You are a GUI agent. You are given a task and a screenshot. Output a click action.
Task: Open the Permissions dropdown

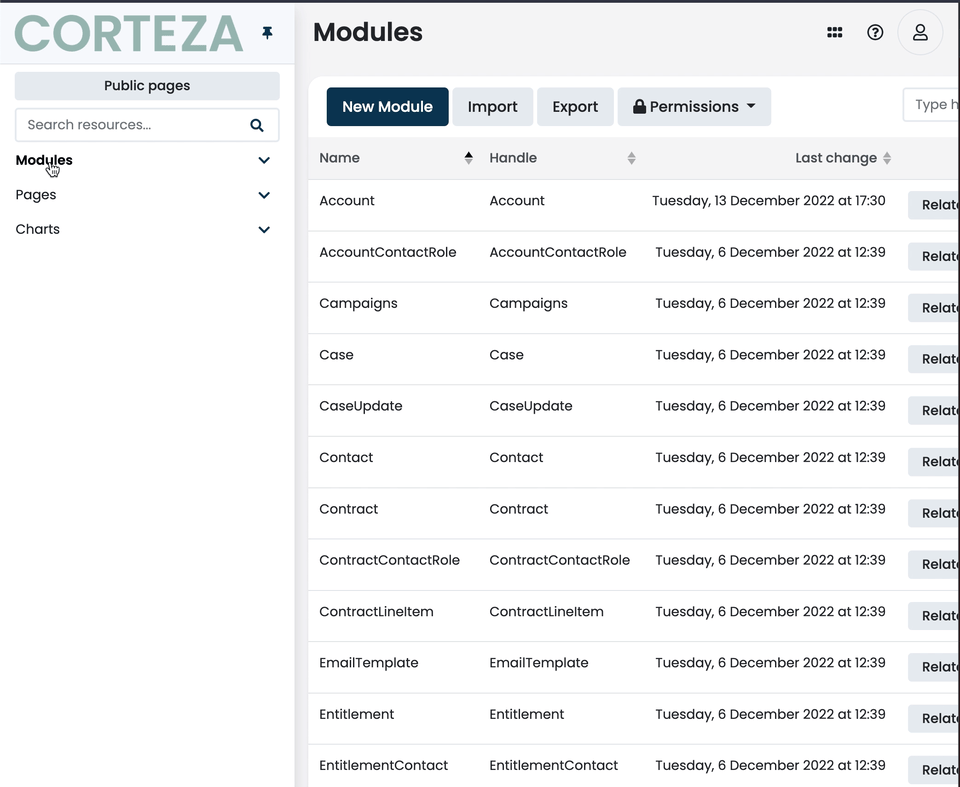point(694,106)
